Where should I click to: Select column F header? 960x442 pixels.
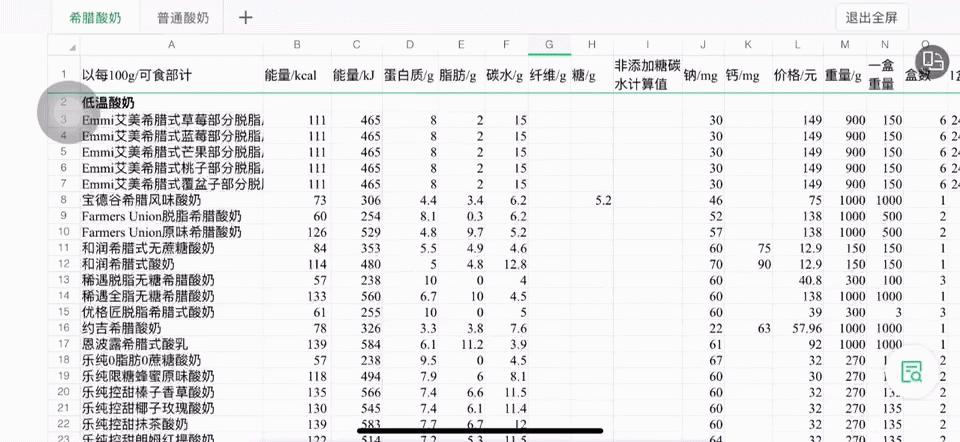[506, 45]
